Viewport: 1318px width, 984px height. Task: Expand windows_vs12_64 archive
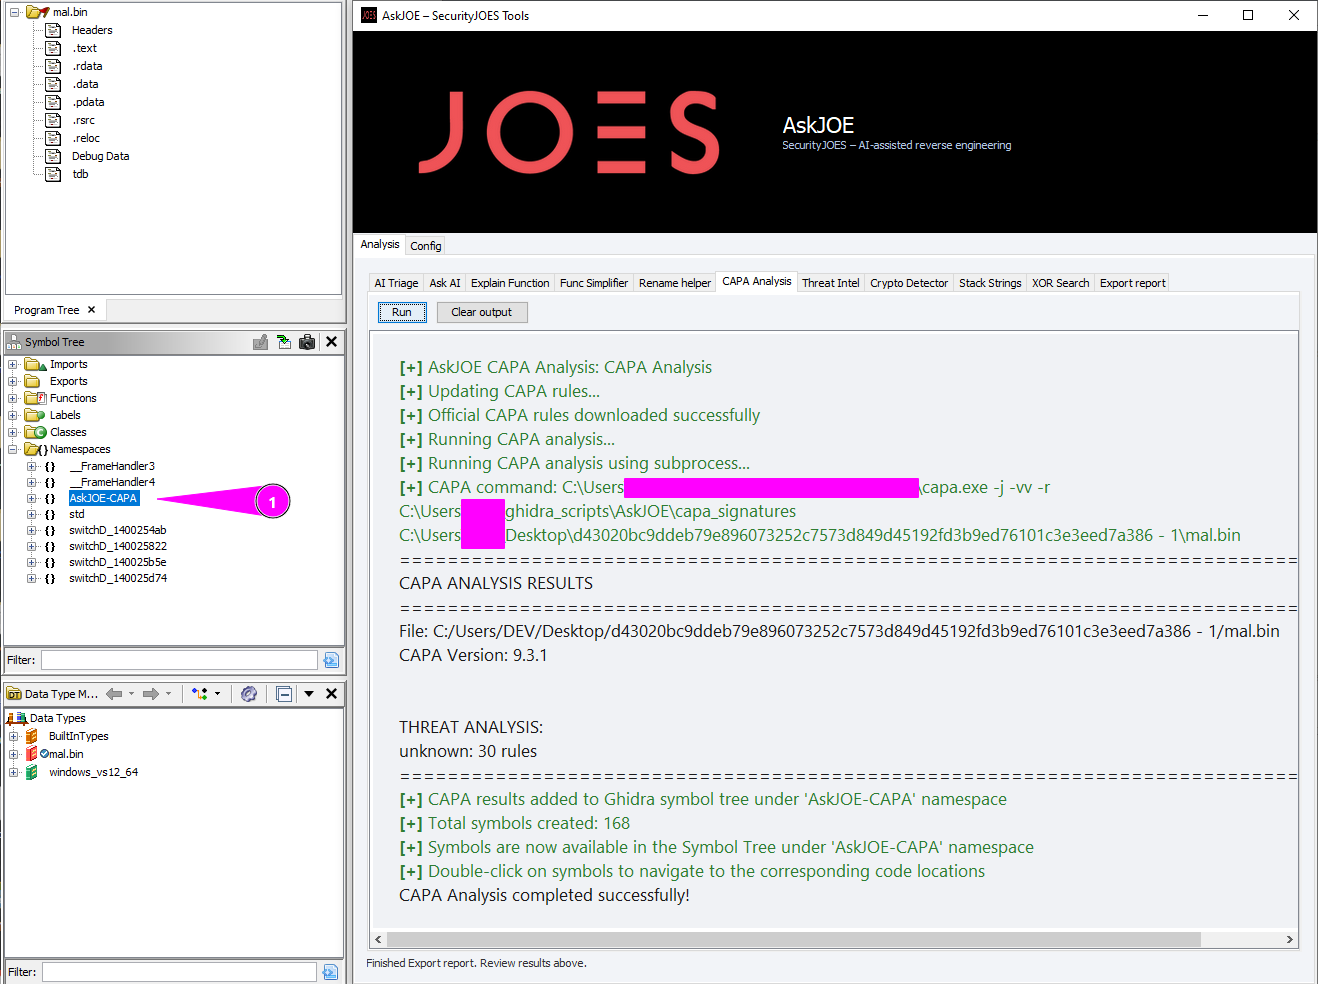[x=14, y=772]
